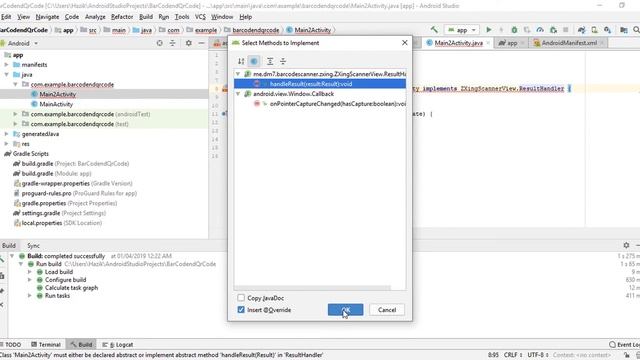
Task: Open the profiler gauge icon in the toolbar
Action: [x=540, y=30]
